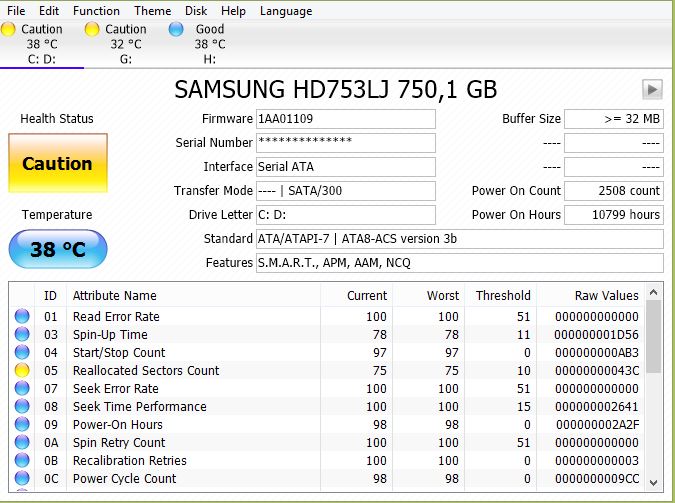Viewport: 675px width, 503px height.
Task: Click the status orb for Read Error Rate
Action: pos(22,317)
